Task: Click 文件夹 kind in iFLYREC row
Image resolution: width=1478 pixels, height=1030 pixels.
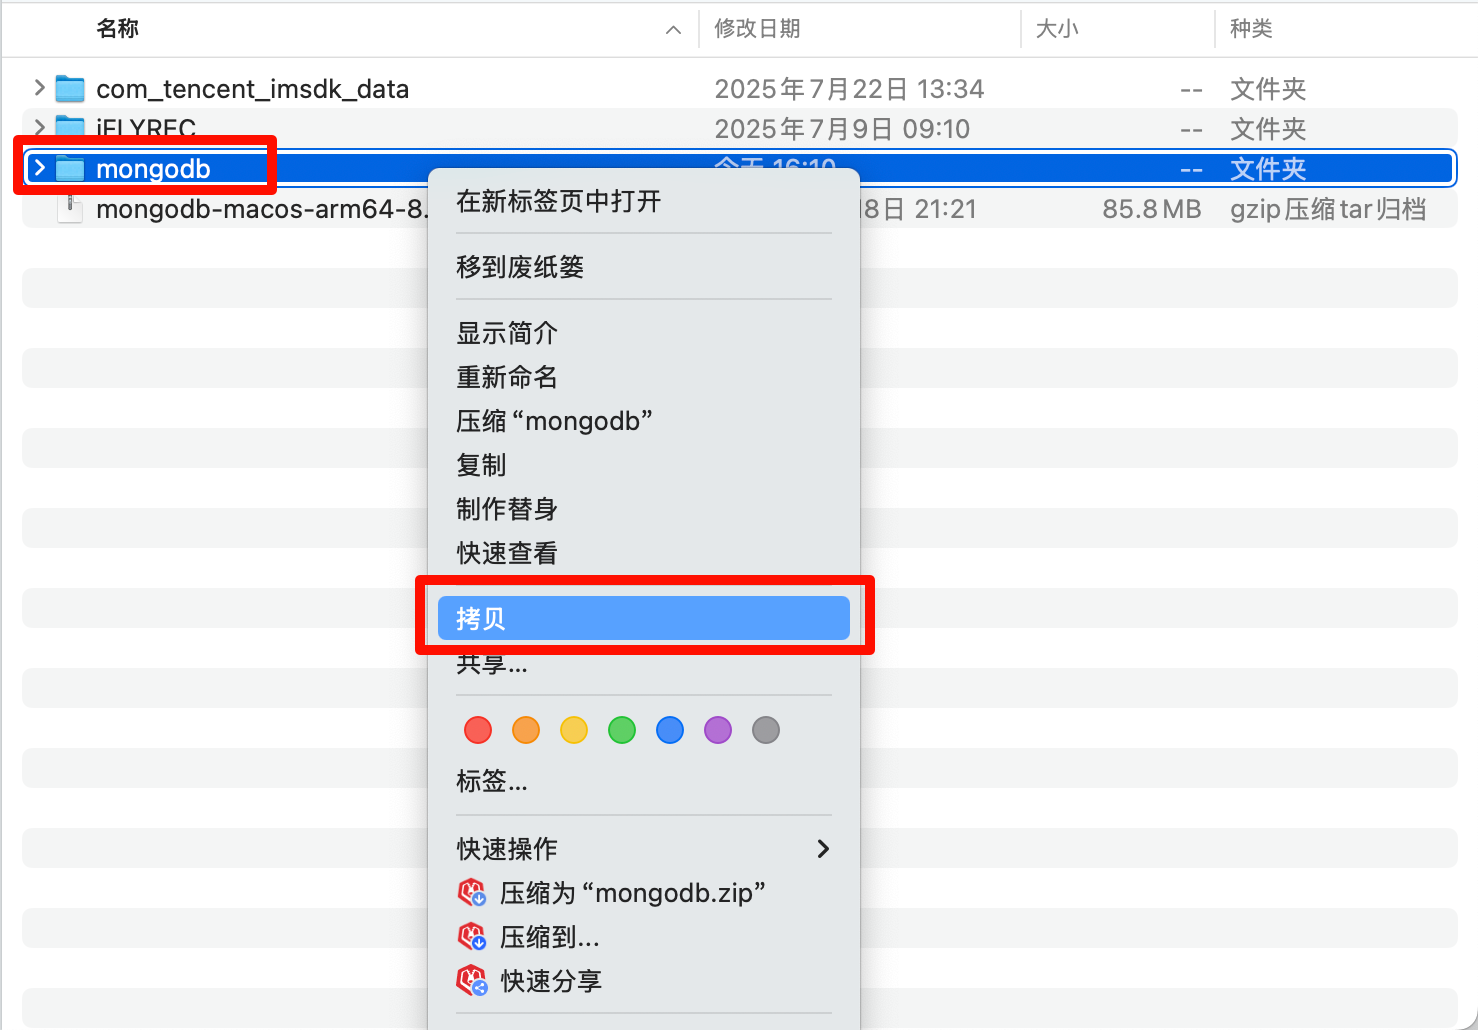Action: 1268,129
